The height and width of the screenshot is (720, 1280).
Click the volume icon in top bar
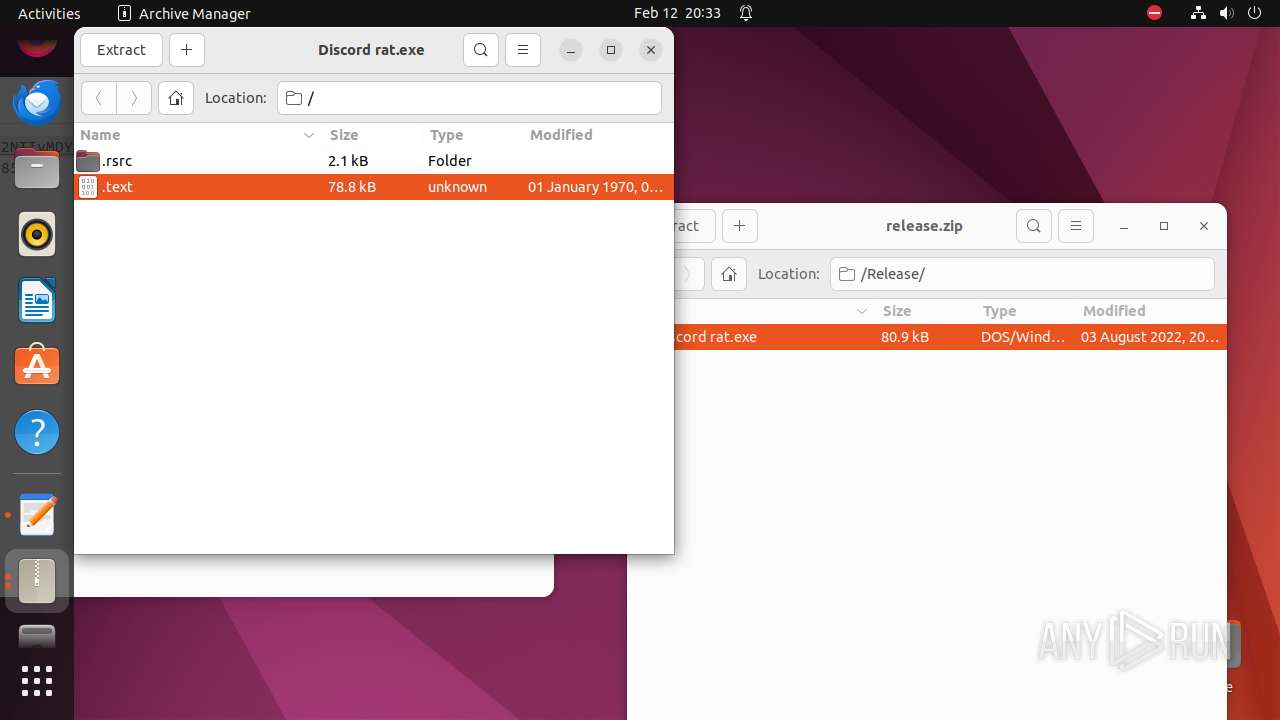1226,13
